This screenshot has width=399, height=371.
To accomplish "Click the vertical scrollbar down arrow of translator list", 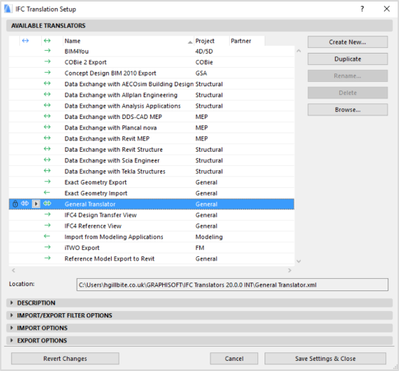I will [x=298, y=261].
